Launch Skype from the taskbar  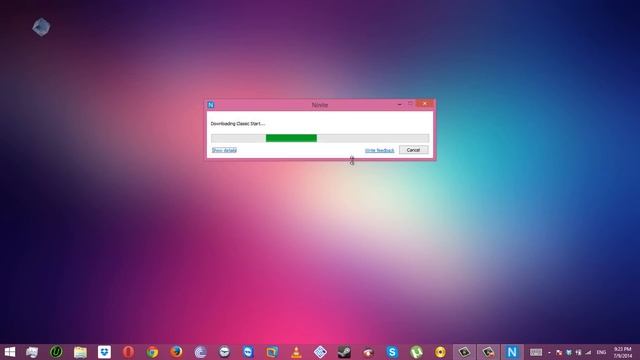tap(392, 352)
